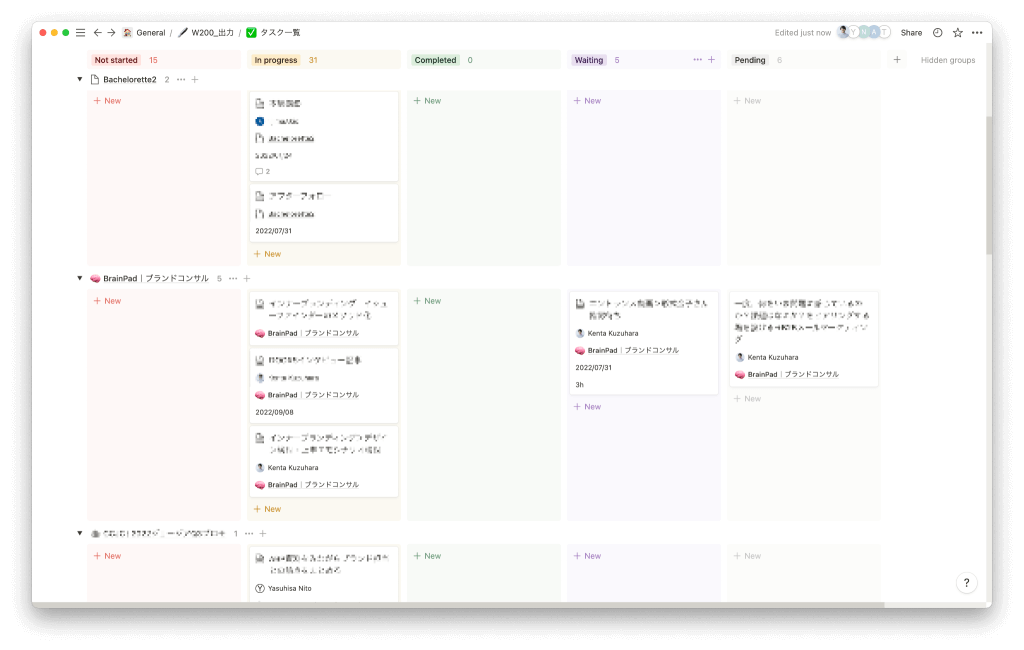
Task: Go back with the left arrow
Action: [97, 33]
